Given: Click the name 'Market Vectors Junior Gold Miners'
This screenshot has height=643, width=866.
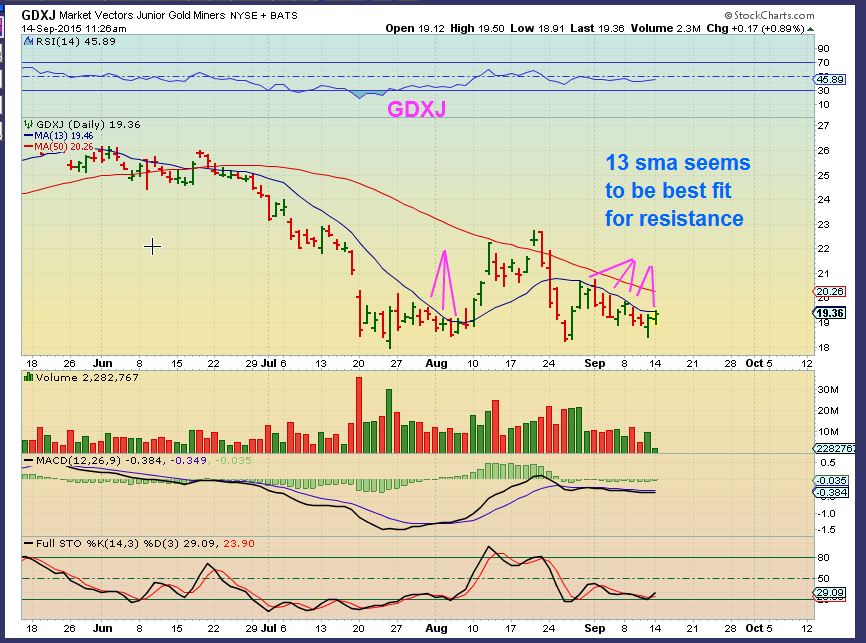Looking at the screenshot, I should point(142,15).
